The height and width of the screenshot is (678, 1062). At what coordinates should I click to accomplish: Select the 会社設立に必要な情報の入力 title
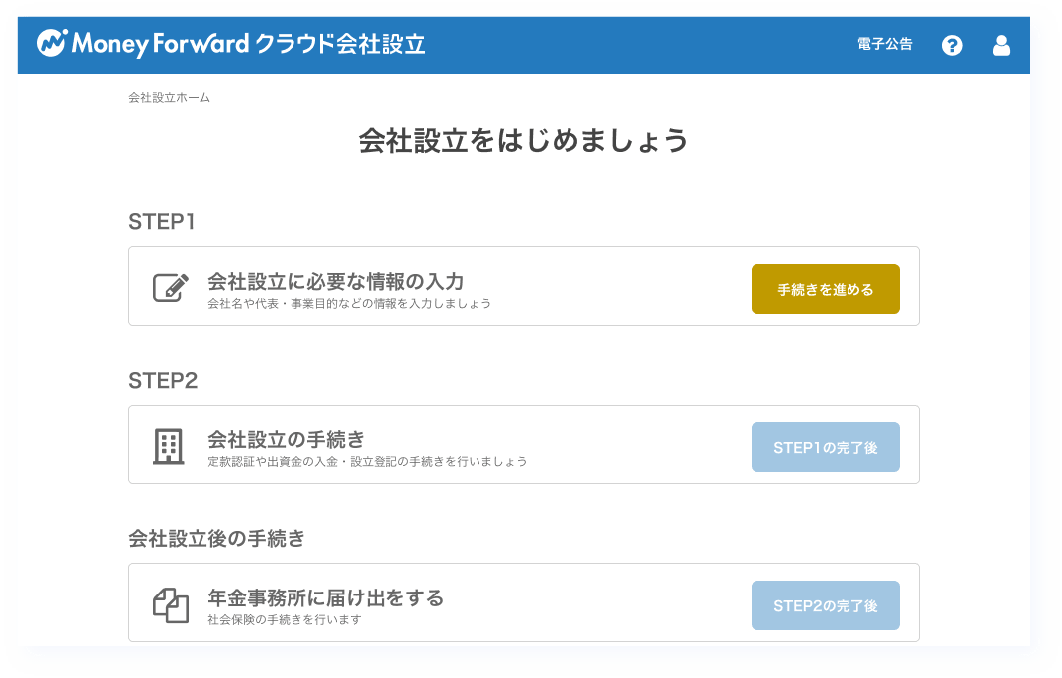[x=335, y=281]
